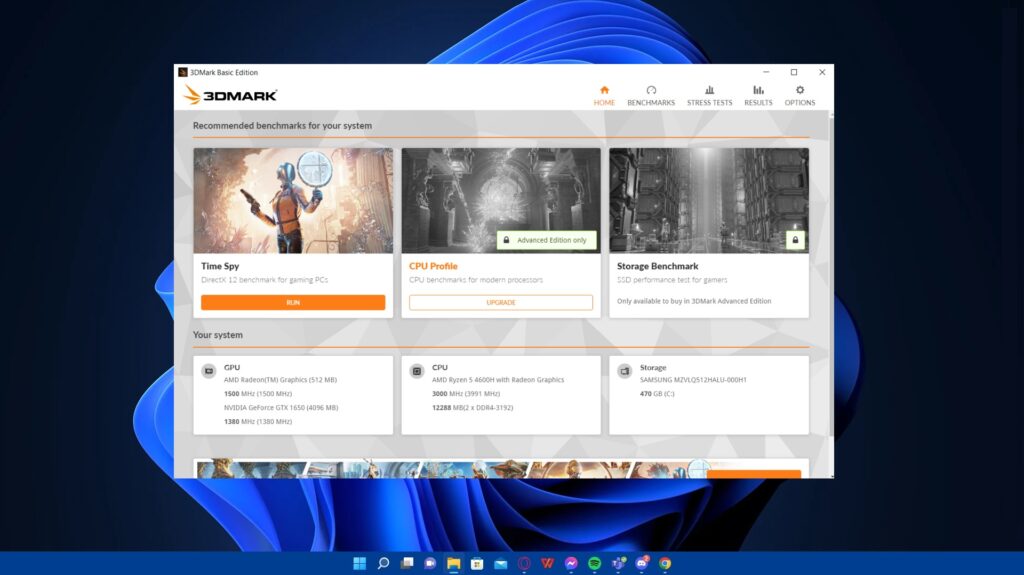Click '12288 MB(2 x DDR4-3192)' memory text
This screenshot has height=575, width=1024.
tap(472, 408)
